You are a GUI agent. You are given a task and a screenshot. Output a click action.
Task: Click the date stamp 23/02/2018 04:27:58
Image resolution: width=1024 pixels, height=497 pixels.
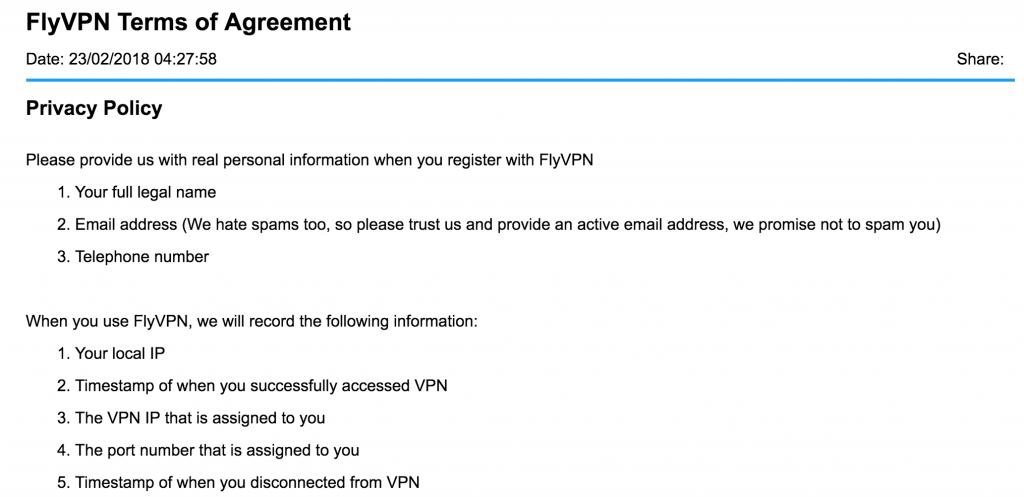pos(142,59)
